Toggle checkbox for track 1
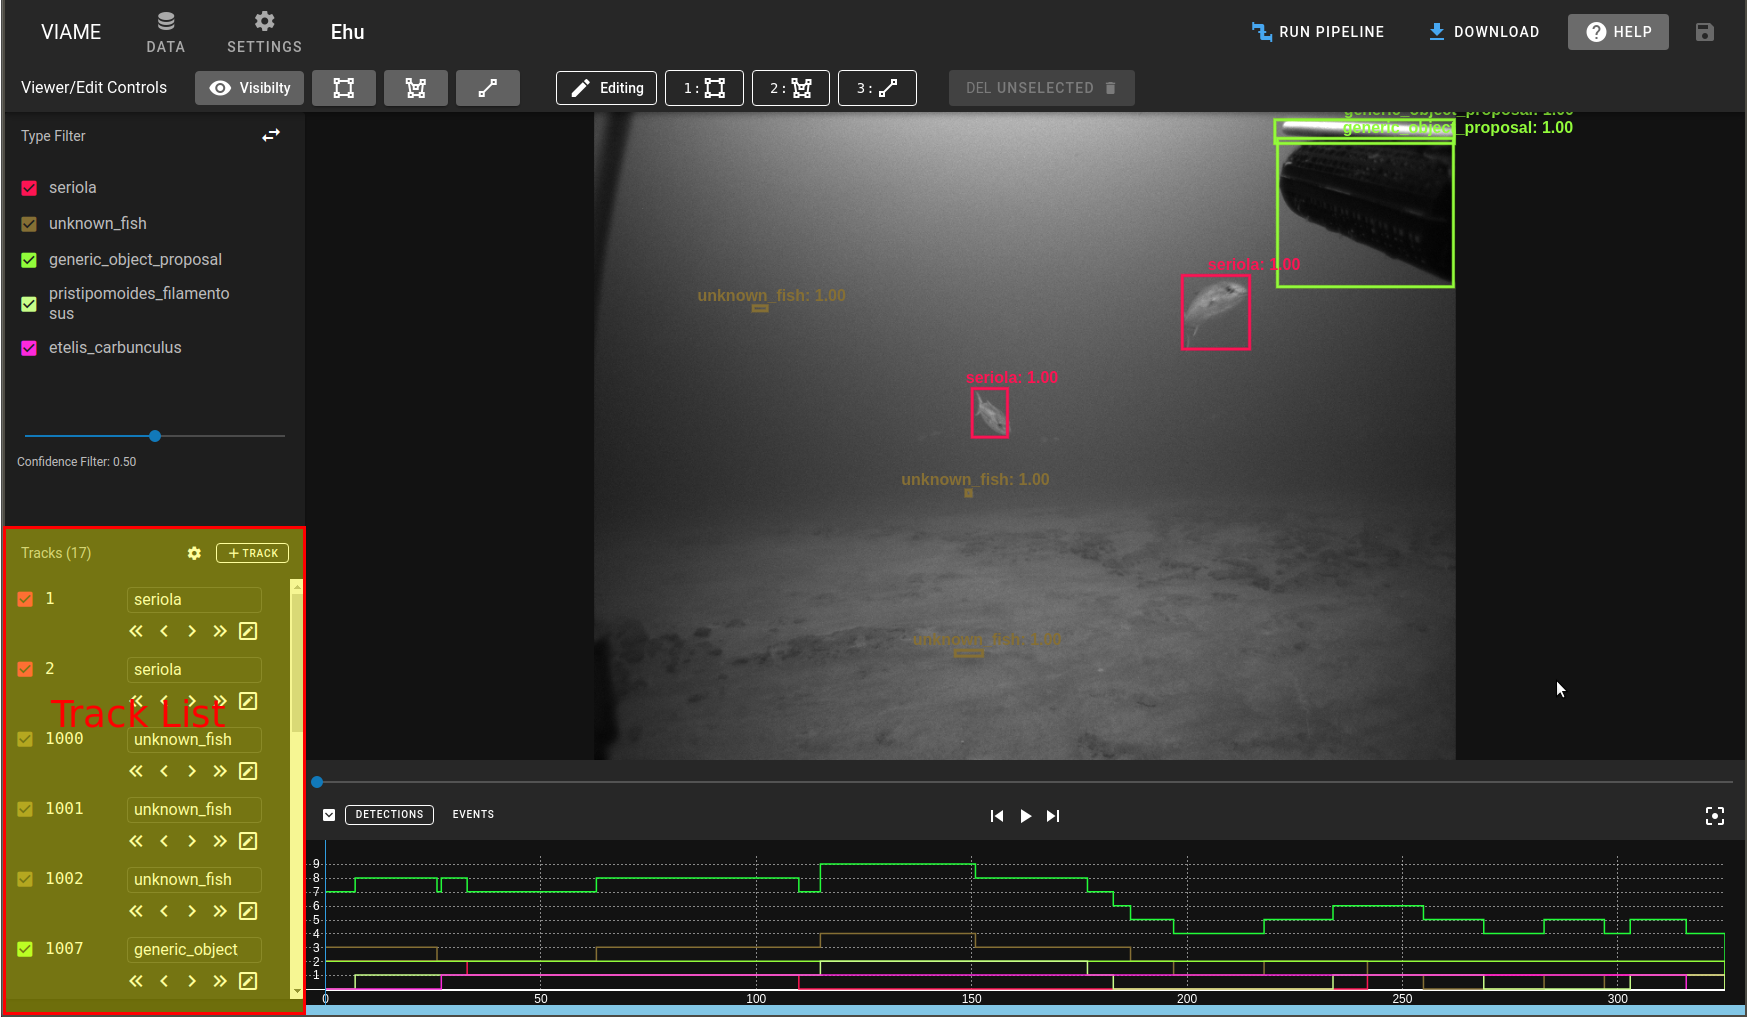The image size is (1747, 1018). click(x=26, y=599)
